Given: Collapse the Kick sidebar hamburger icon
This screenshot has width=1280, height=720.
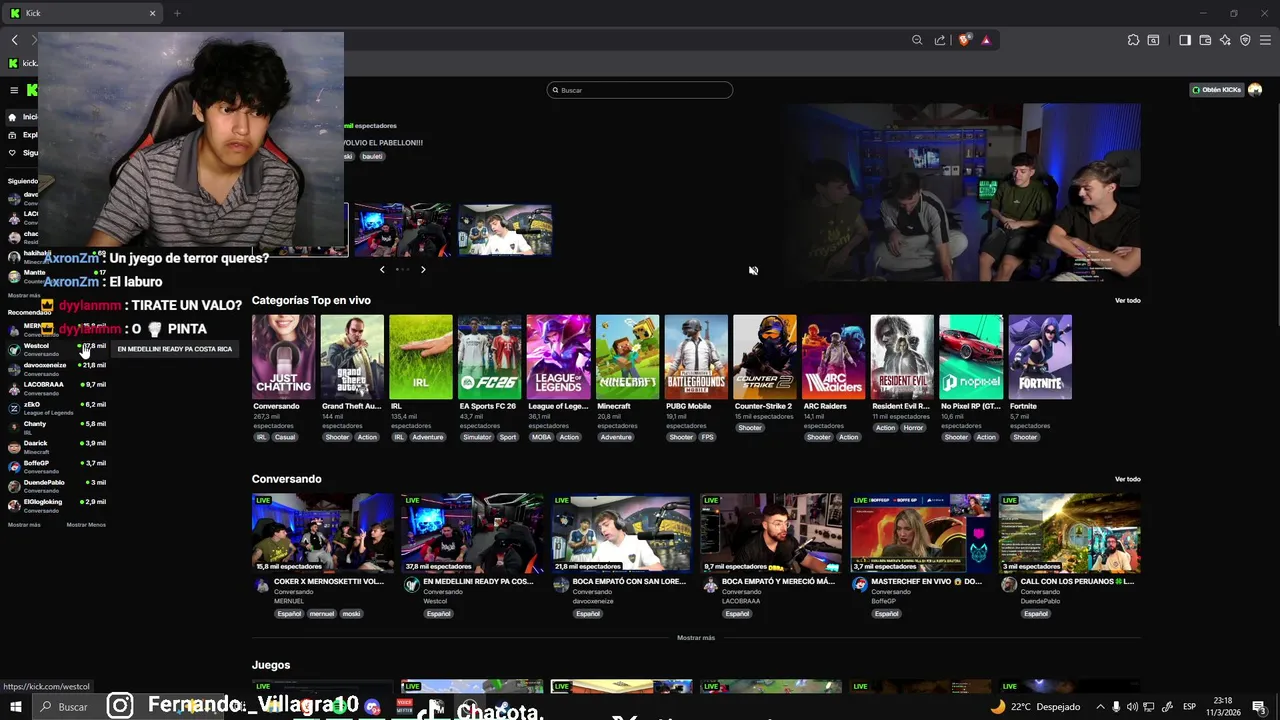Looking at the screenshot, I should pos(14,90).
